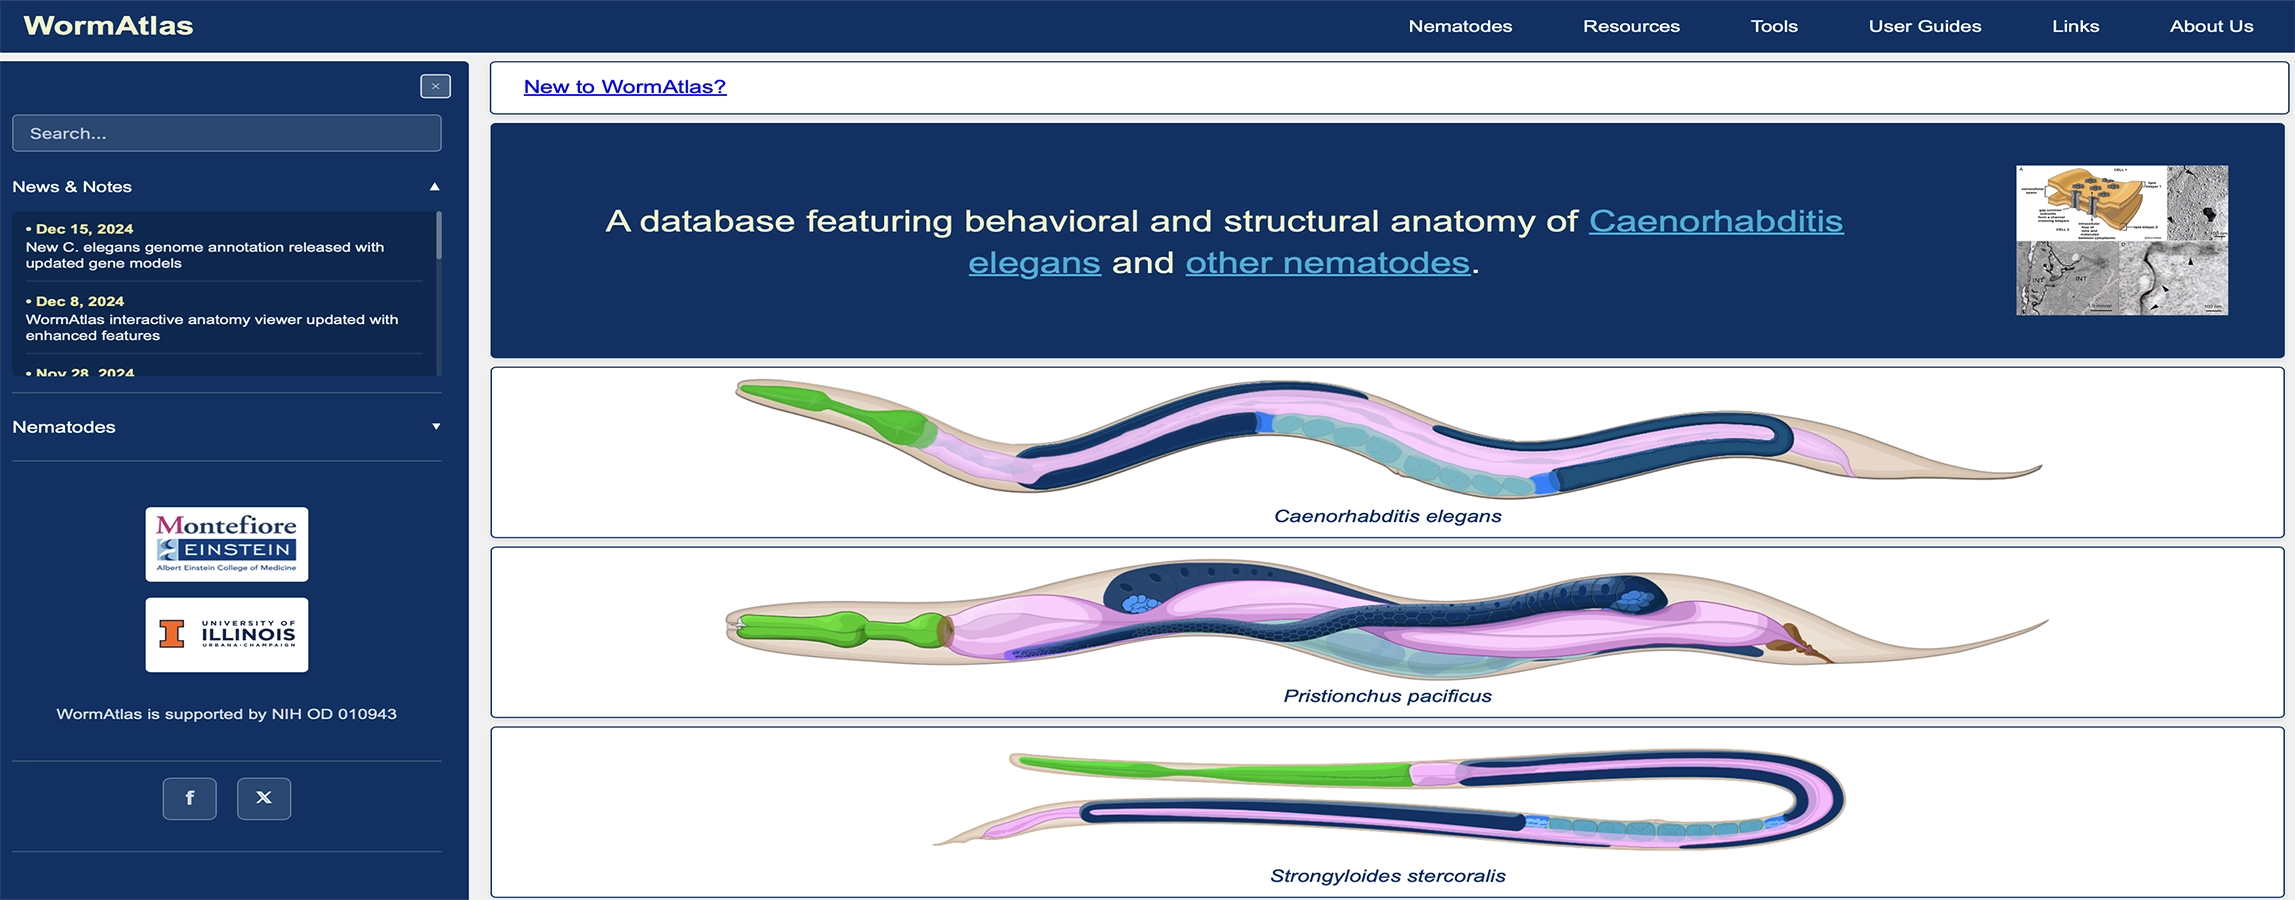Open the User Guides menu
The width and height of the screenshot is (2295, 900).
(x=1925, y=26)
